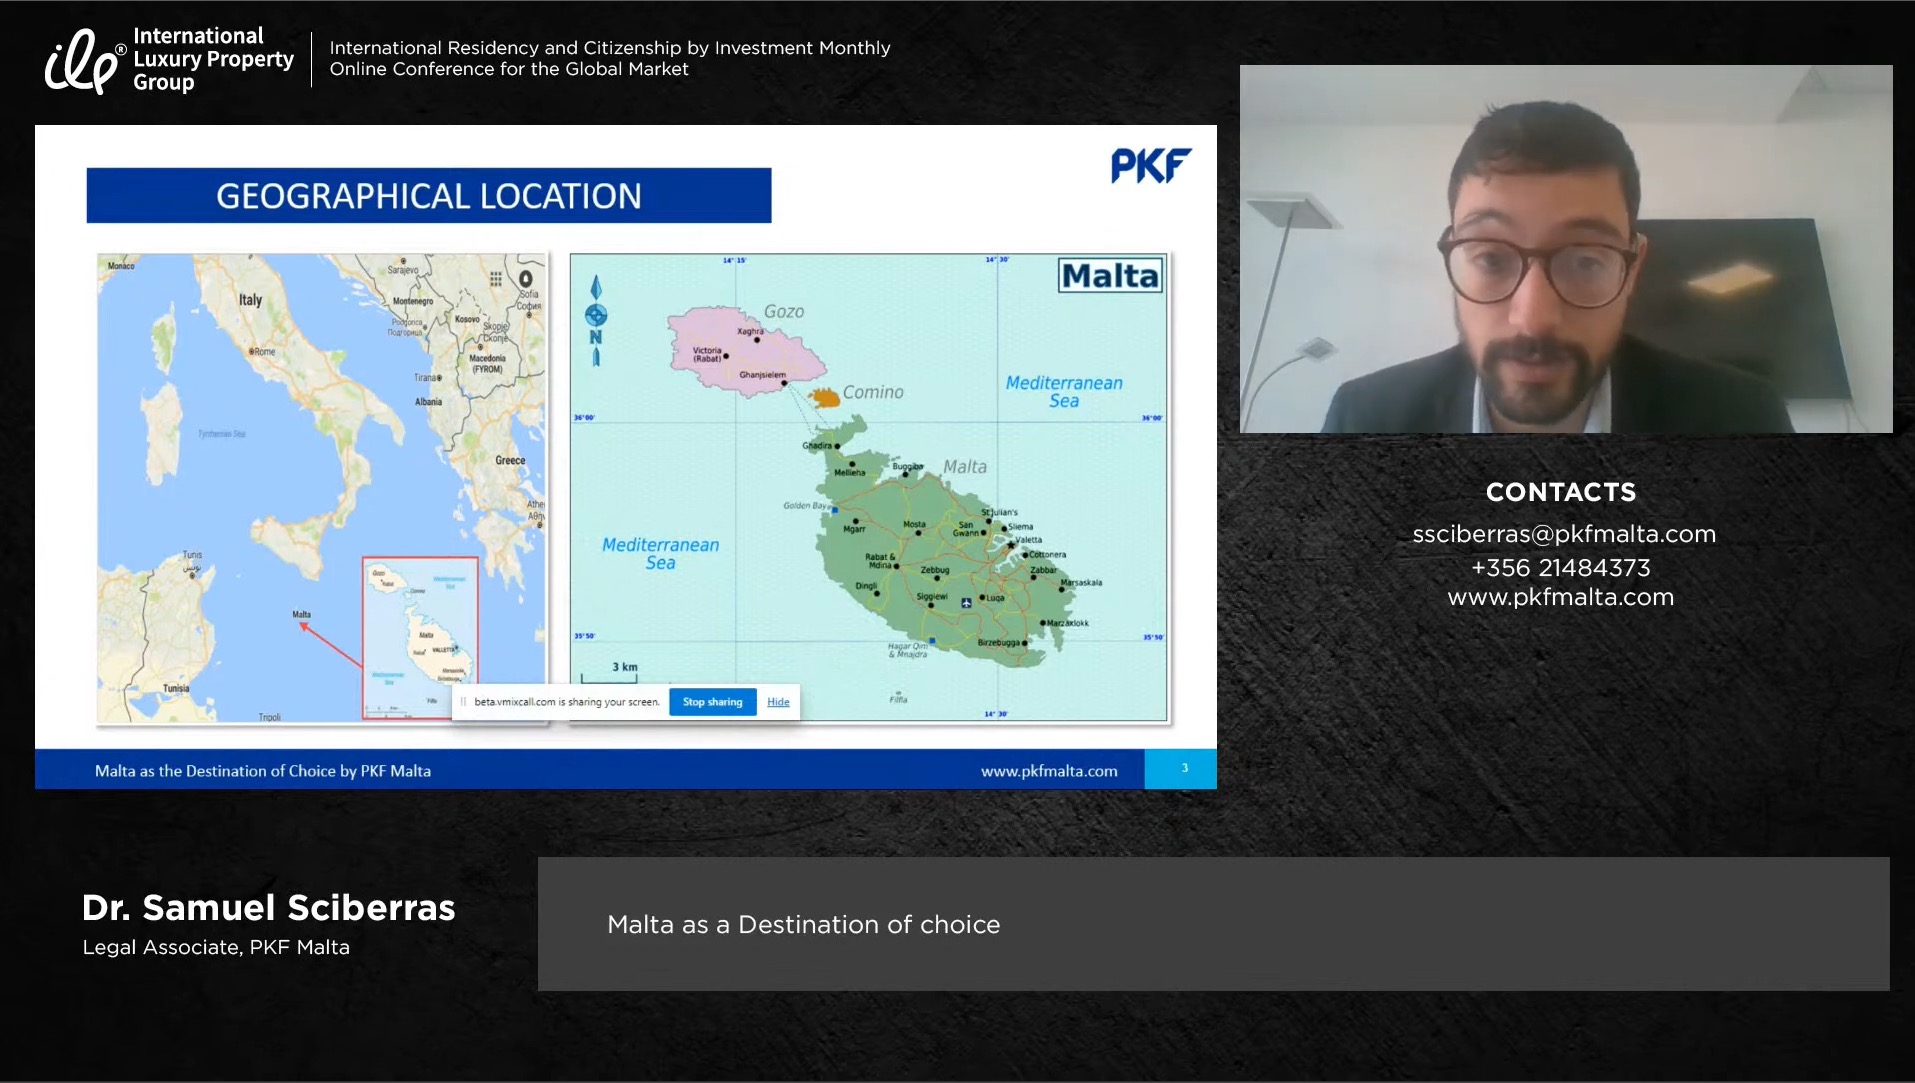Viewport: 1915px width, 1083px height.
Task: Click the ILP logo in header
Action: pyautogui.click(x=82, y=60)
